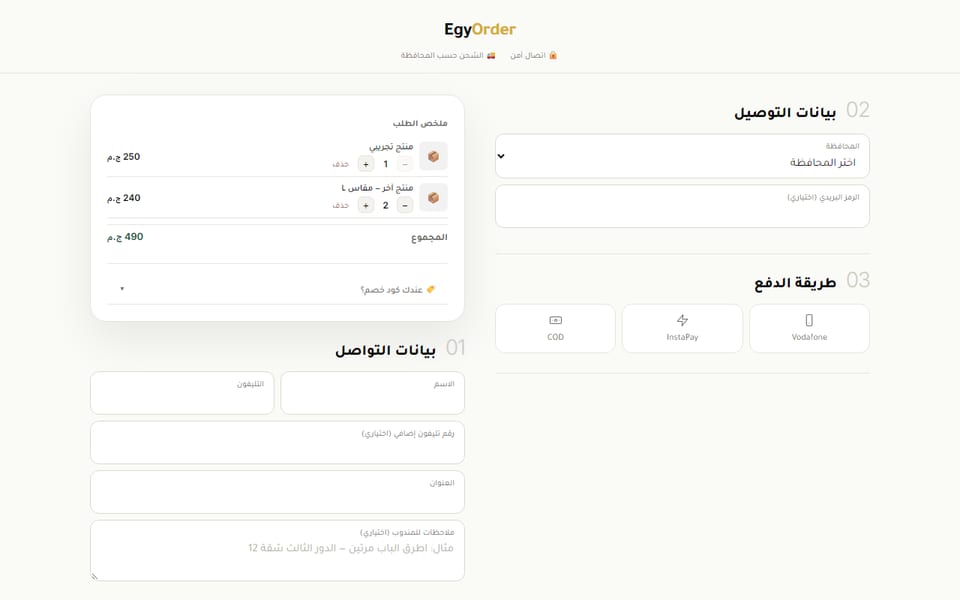Select COD payment method

(555, 328)
